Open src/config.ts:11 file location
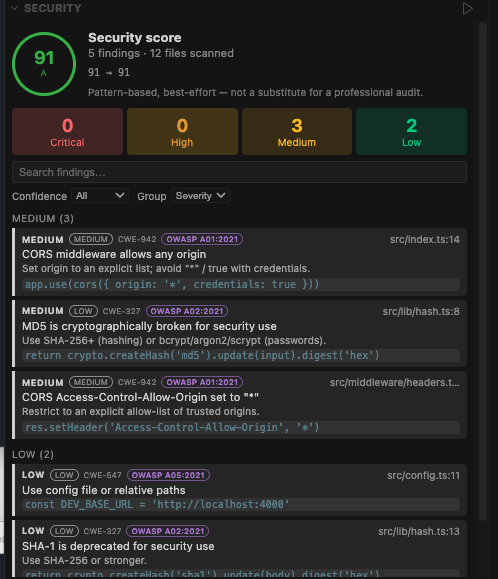Image resolution: width=498 pixels, height=579 pixels. 423,476
